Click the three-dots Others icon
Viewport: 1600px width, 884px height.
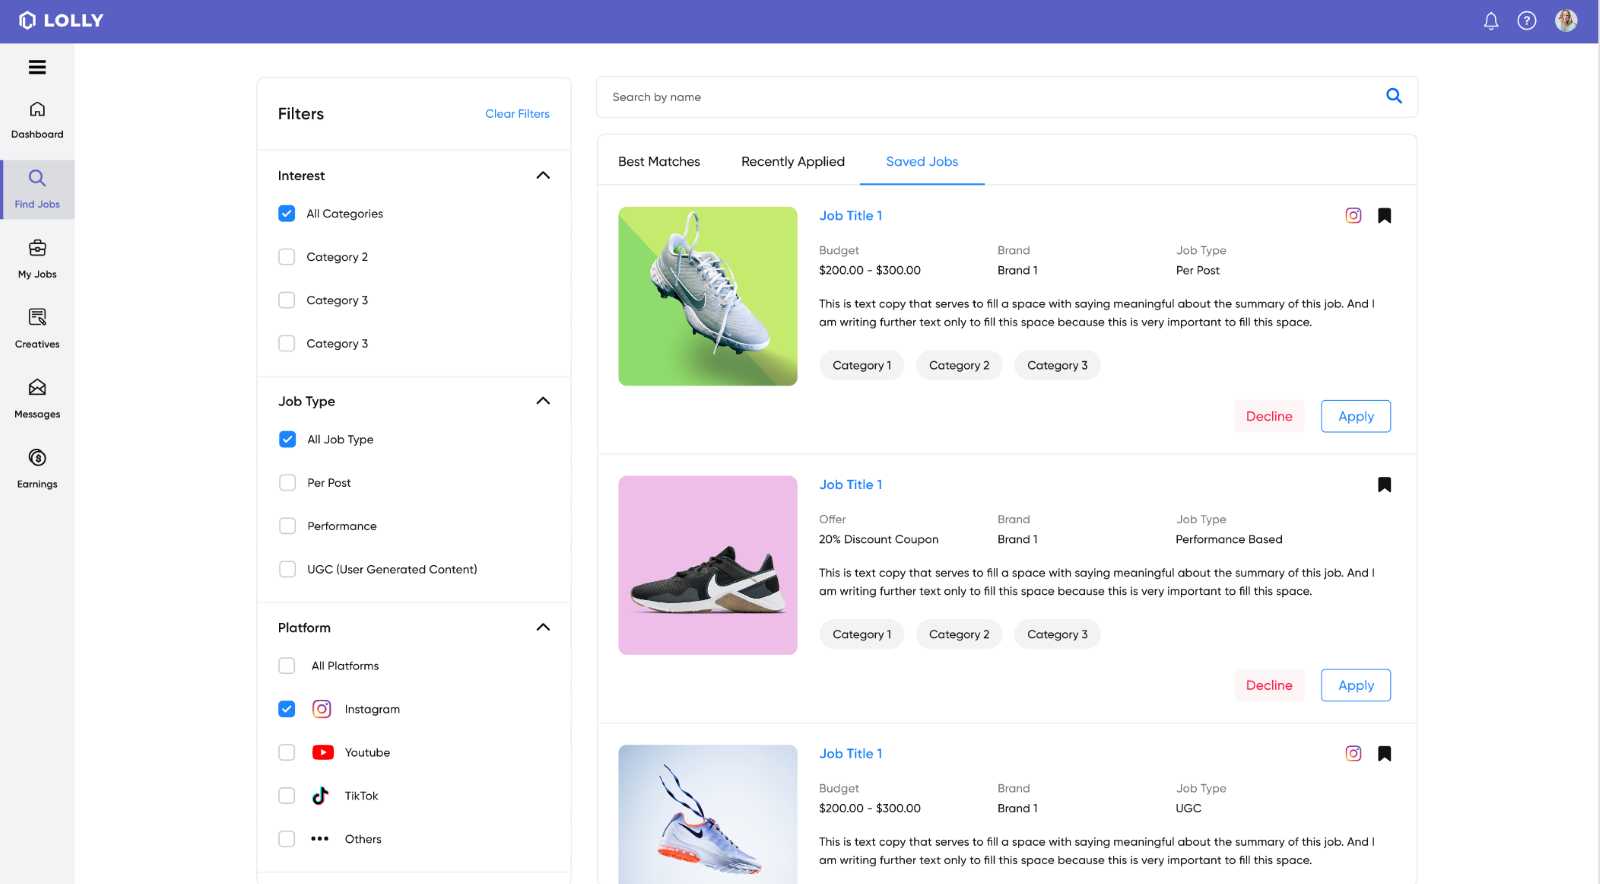click(x=320, y=839)
